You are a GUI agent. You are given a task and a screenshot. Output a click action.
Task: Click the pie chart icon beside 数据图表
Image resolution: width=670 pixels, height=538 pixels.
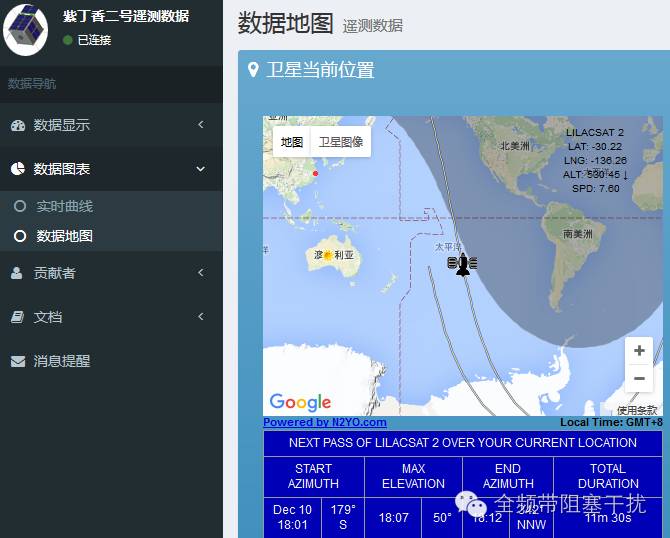[18, 169]
